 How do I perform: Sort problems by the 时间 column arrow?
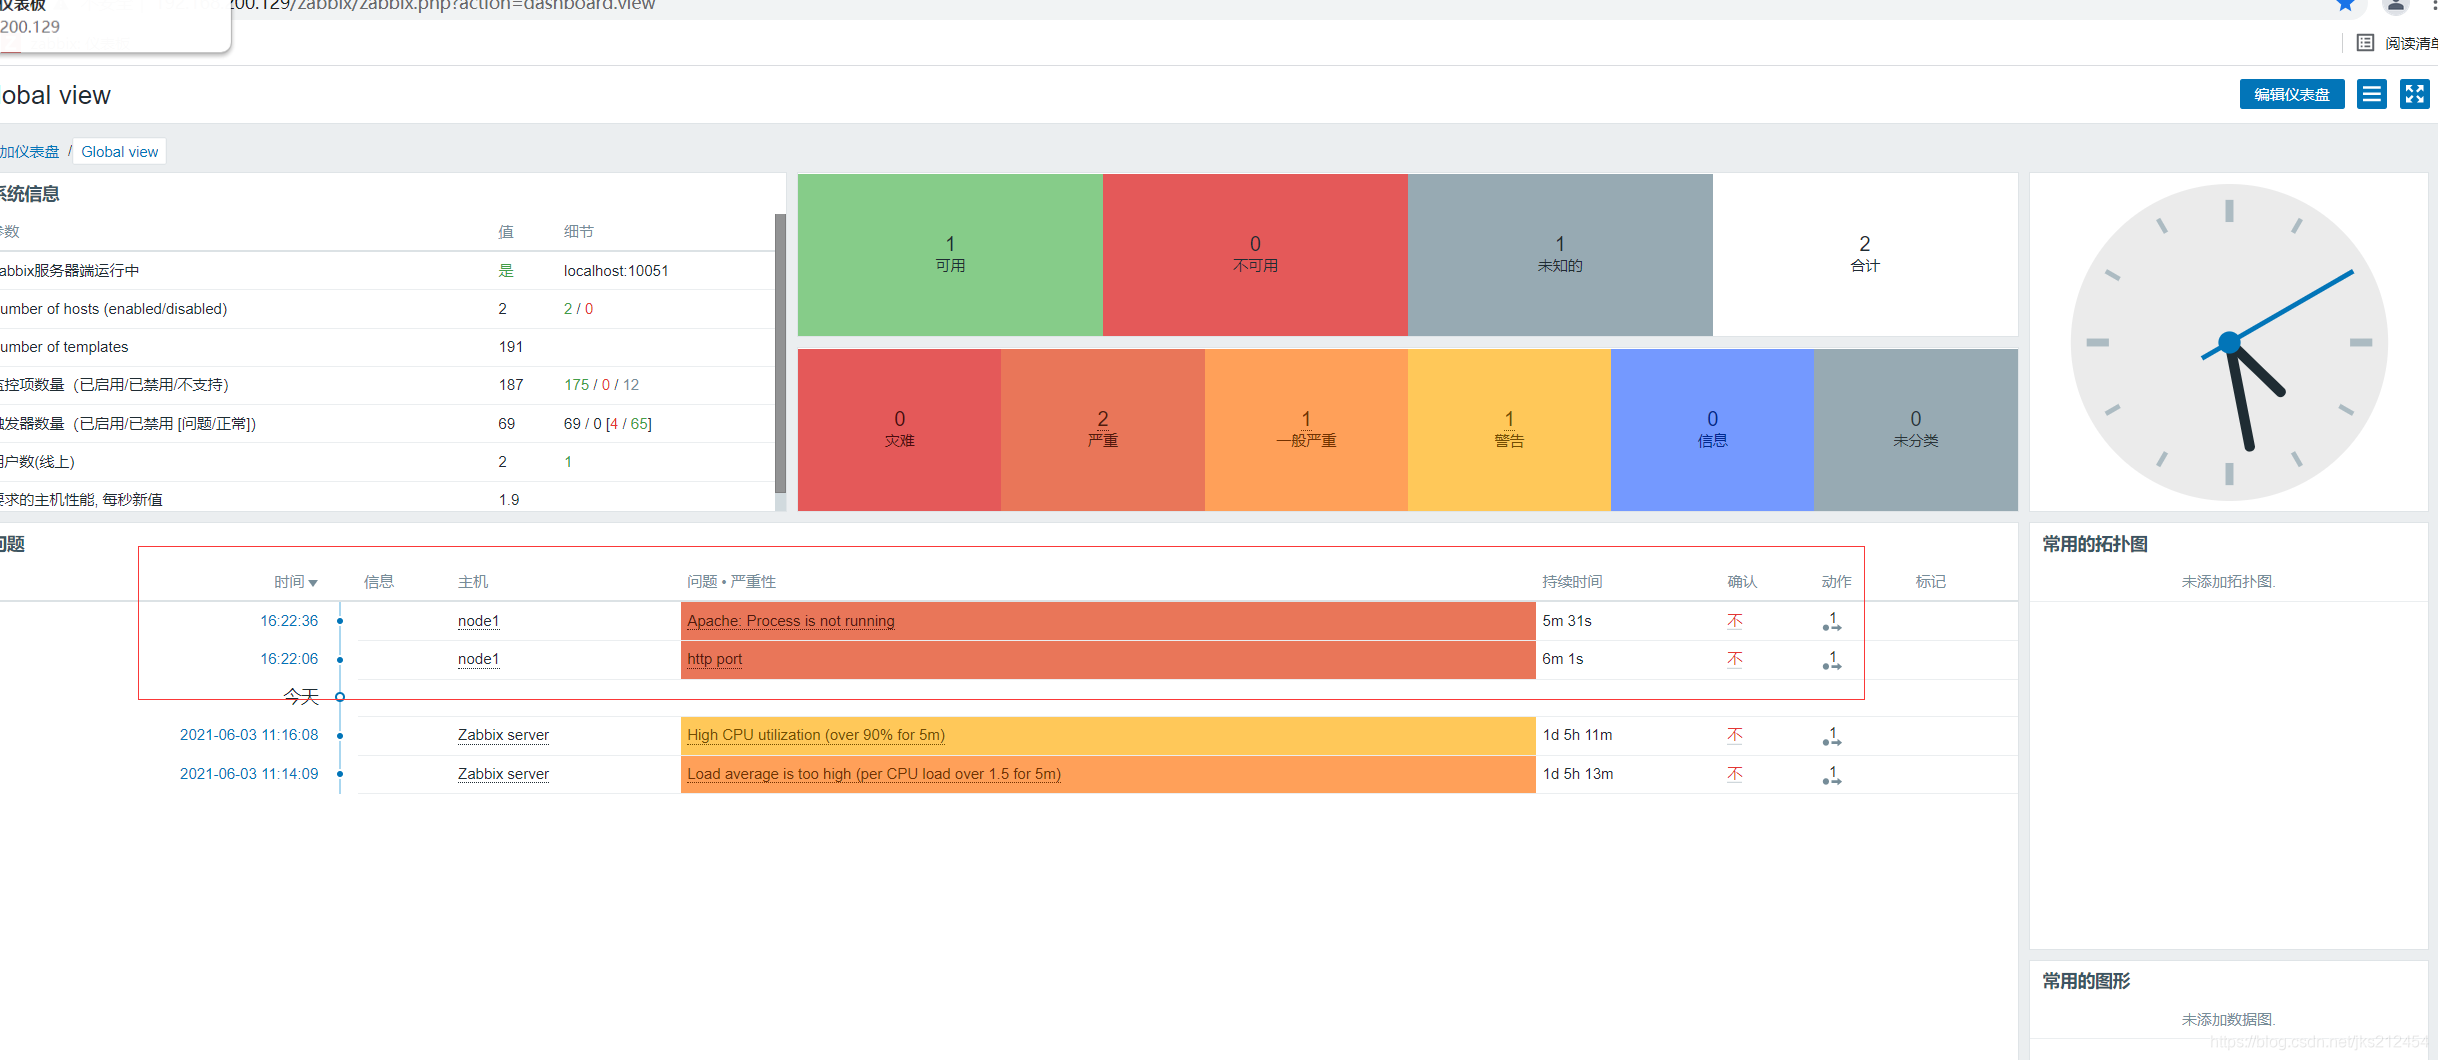(313, 583)
